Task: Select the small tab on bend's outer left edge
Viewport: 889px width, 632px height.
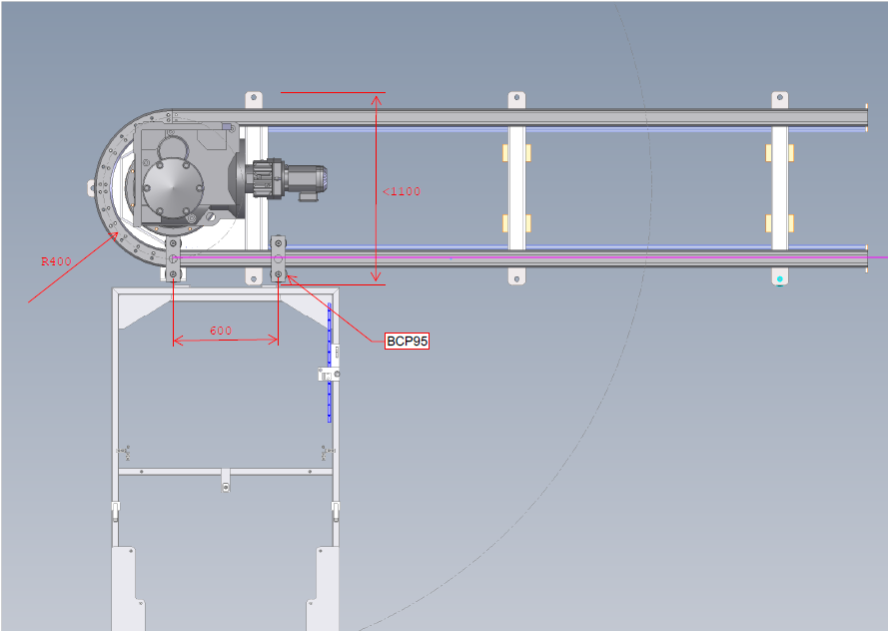Action: [91, 188]
